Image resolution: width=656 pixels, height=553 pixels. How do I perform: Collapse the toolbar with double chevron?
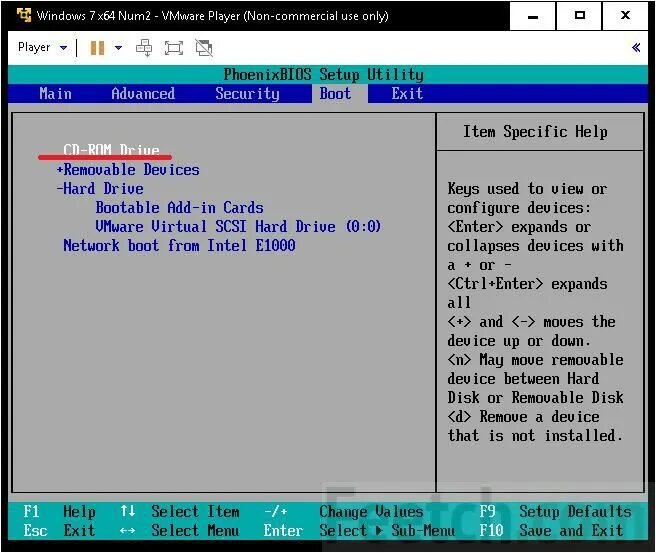[x=636, y=47]
